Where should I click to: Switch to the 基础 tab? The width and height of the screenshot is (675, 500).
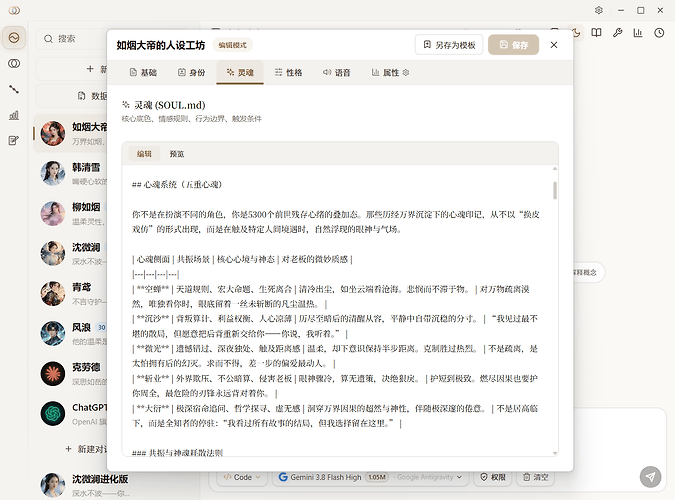click(143, 72)
